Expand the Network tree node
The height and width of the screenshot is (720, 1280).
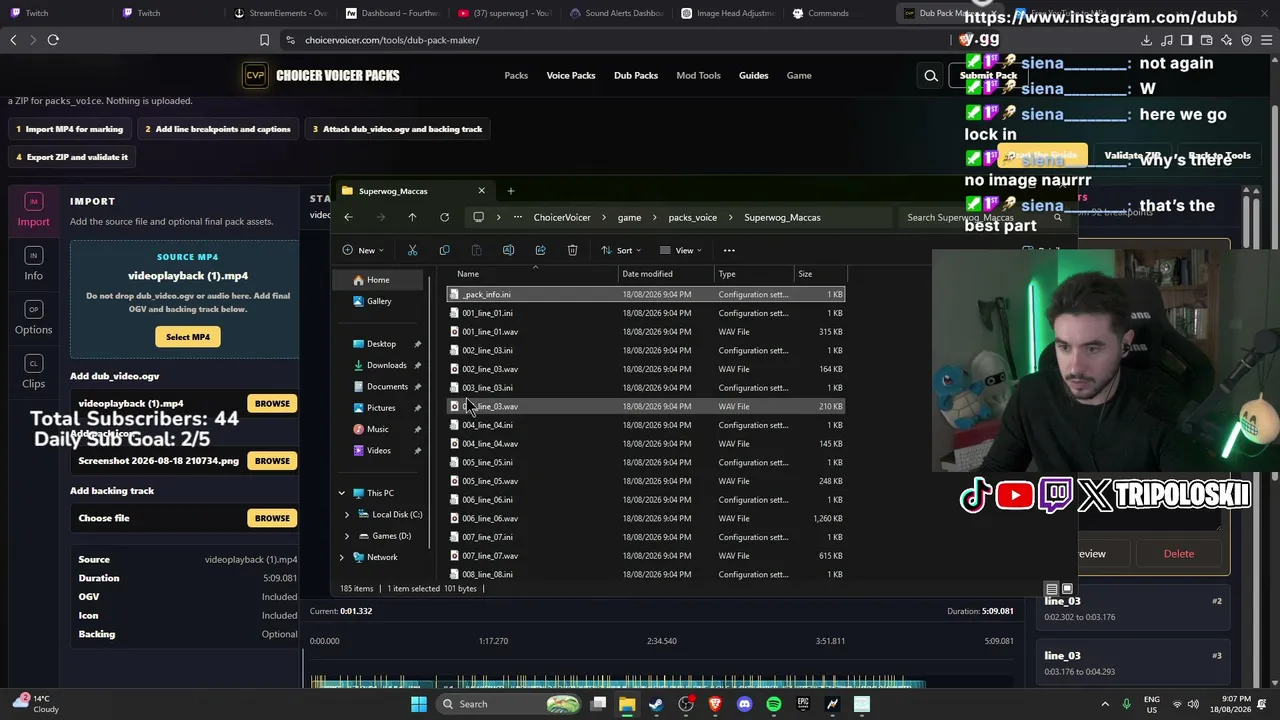click(342, 557)
